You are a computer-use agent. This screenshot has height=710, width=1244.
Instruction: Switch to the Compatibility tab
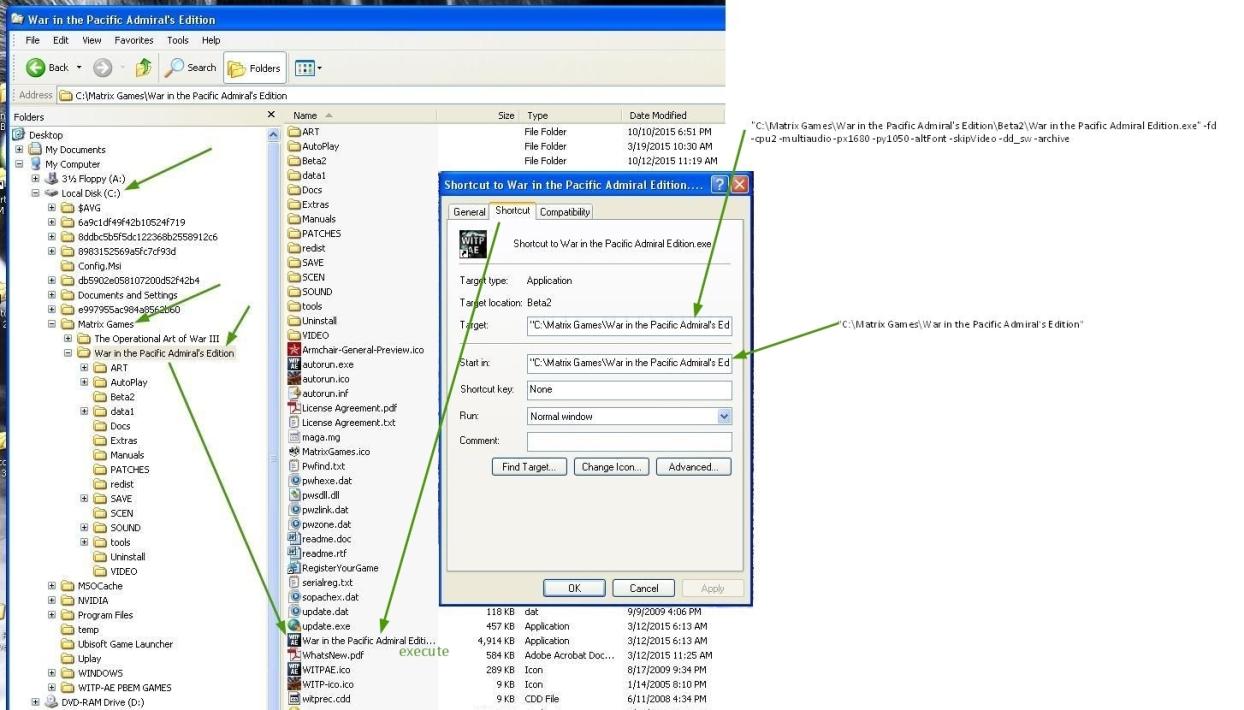pyautogui.click(x=566, y=212)
